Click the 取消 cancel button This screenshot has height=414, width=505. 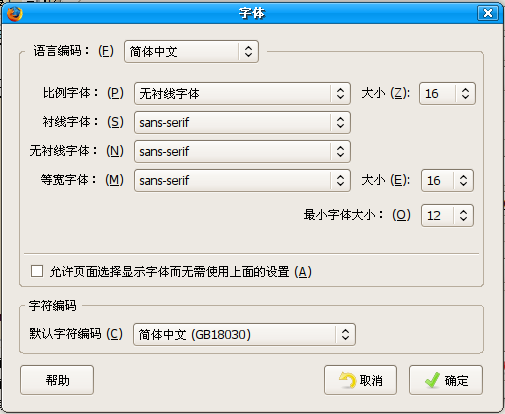click(360, 380)
